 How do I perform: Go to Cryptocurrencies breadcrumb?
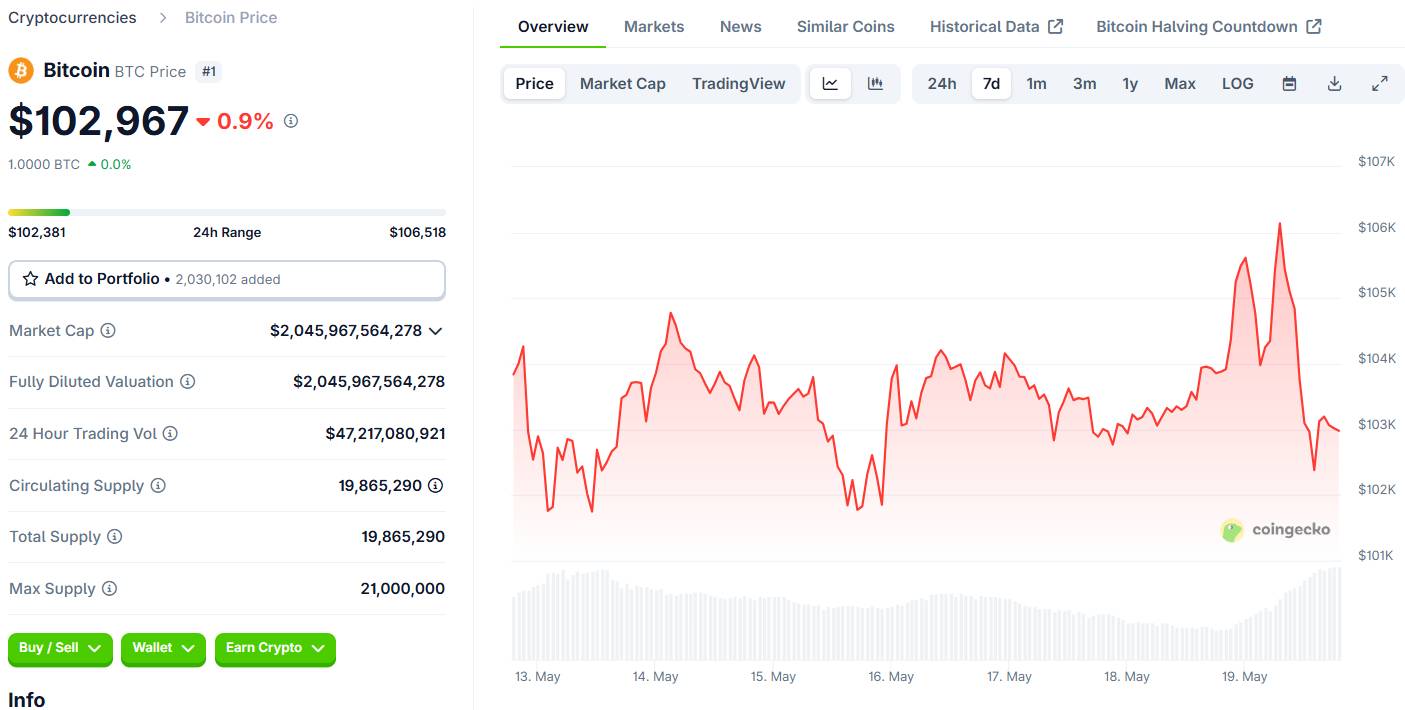[72, 18]
